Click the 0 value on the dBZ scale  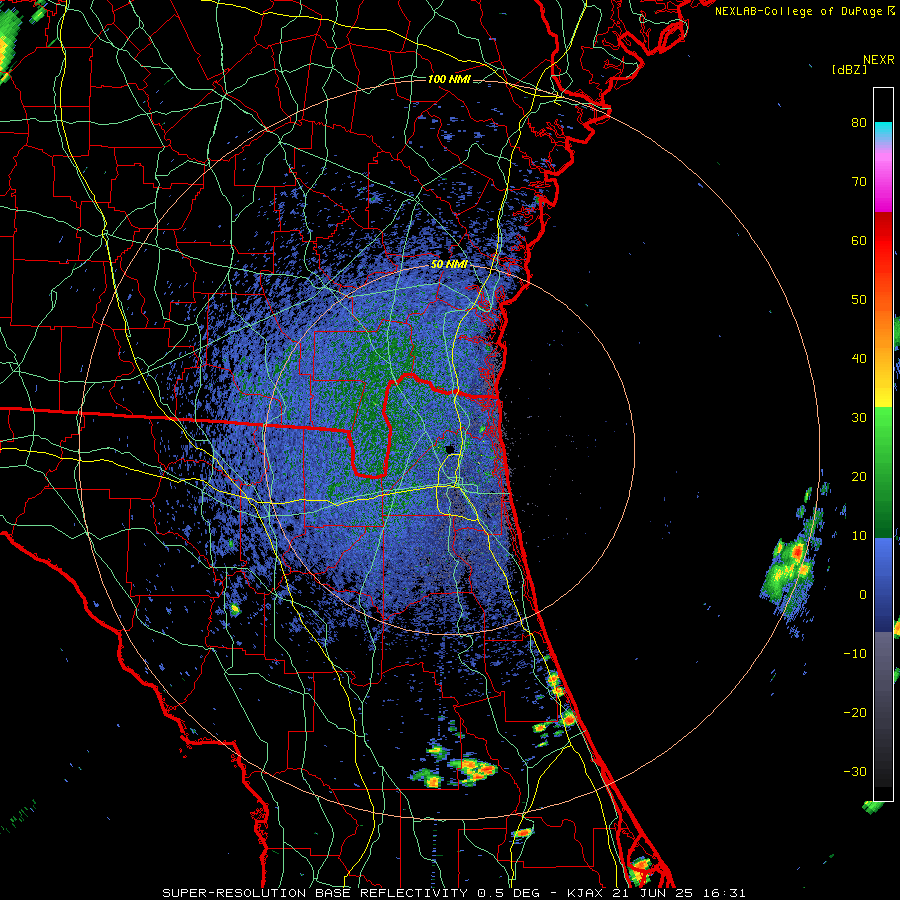[x=863, y=595]
